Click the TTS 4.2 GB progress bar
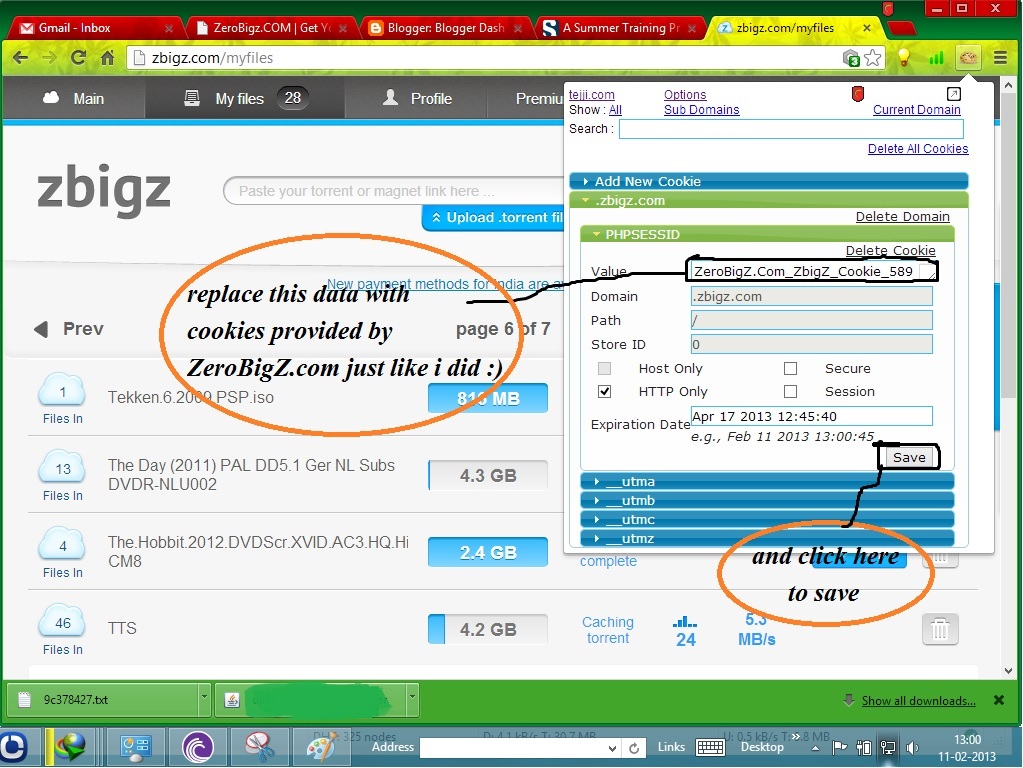 point(488,630)
